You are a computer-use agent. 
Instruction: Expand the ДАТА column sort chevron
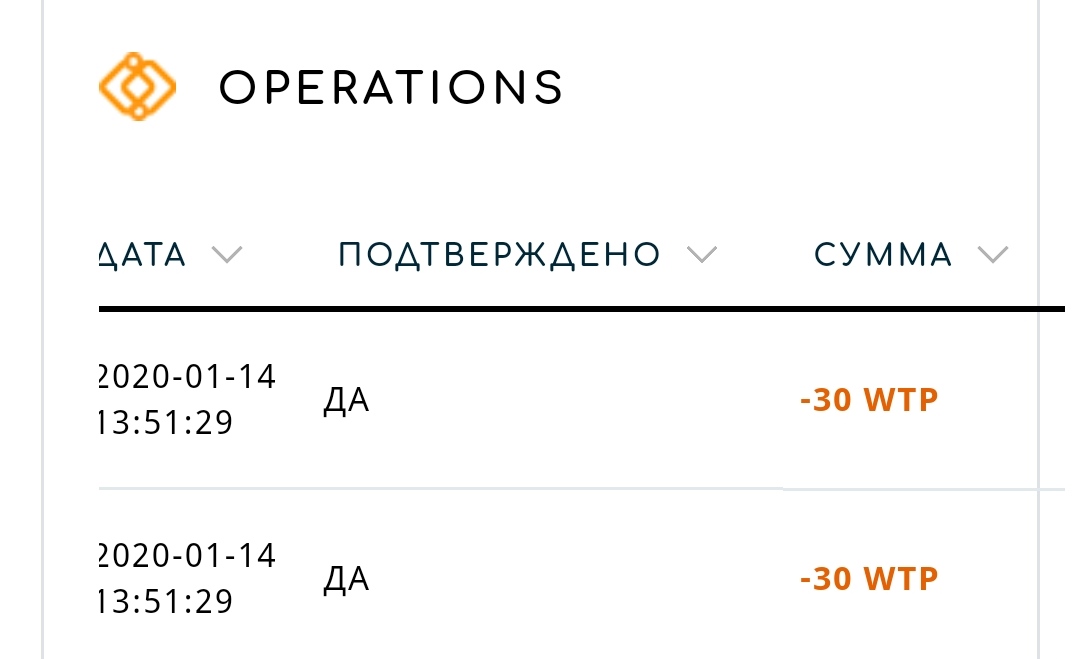pyautogui.click(x=227, y=255)
